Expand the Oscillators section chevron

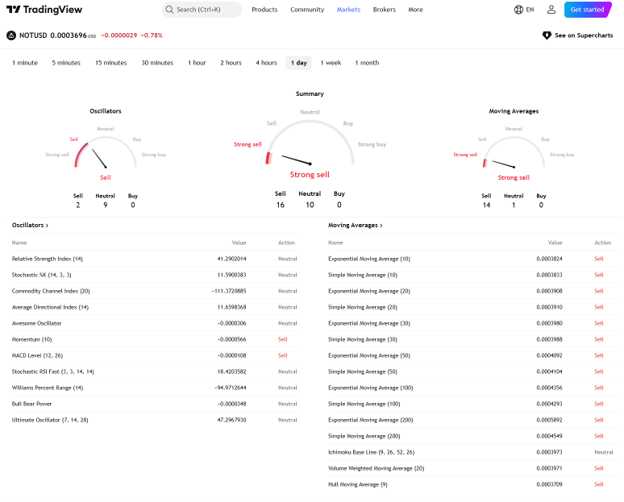[47, 226]
